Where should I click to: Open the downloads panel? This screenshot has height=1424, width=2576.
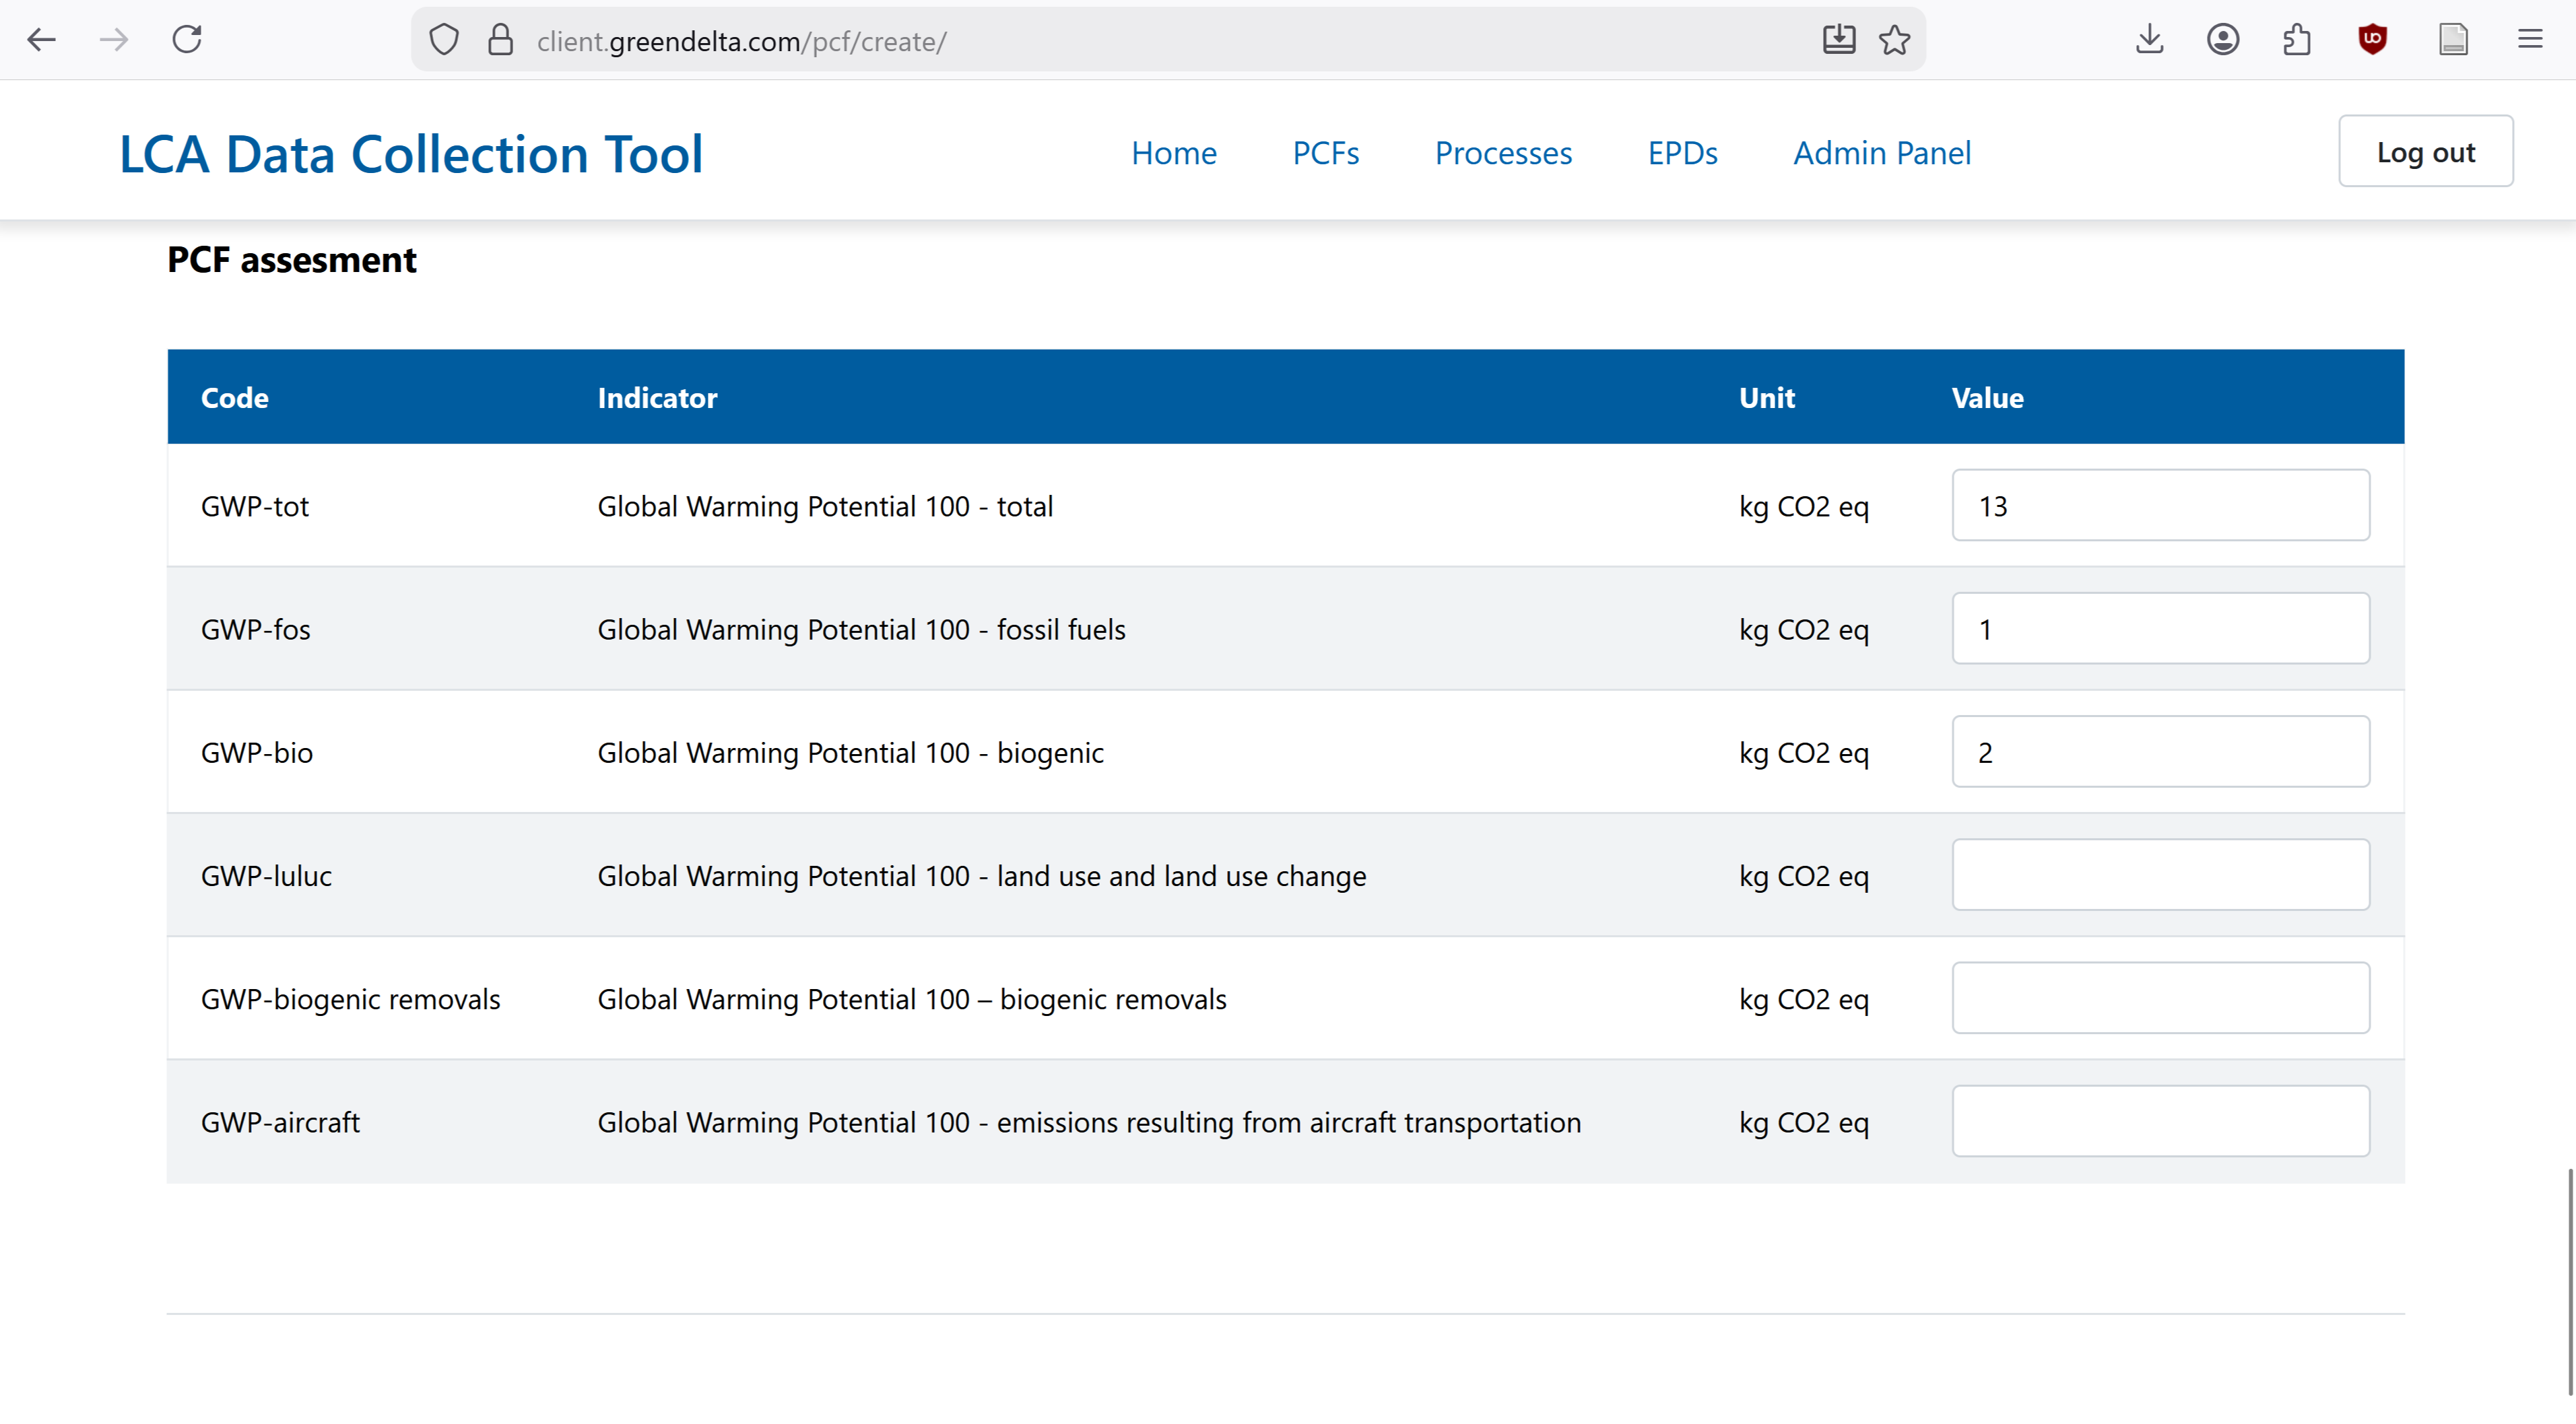click(x=2149, y=40)
